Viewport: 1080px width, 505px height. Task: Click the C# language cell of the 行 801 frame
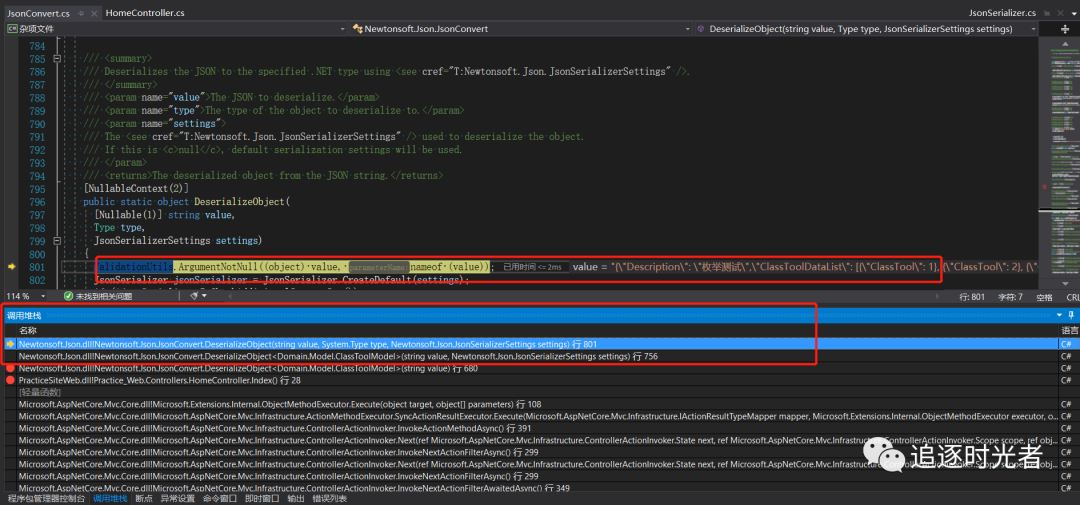point(1070,344)
